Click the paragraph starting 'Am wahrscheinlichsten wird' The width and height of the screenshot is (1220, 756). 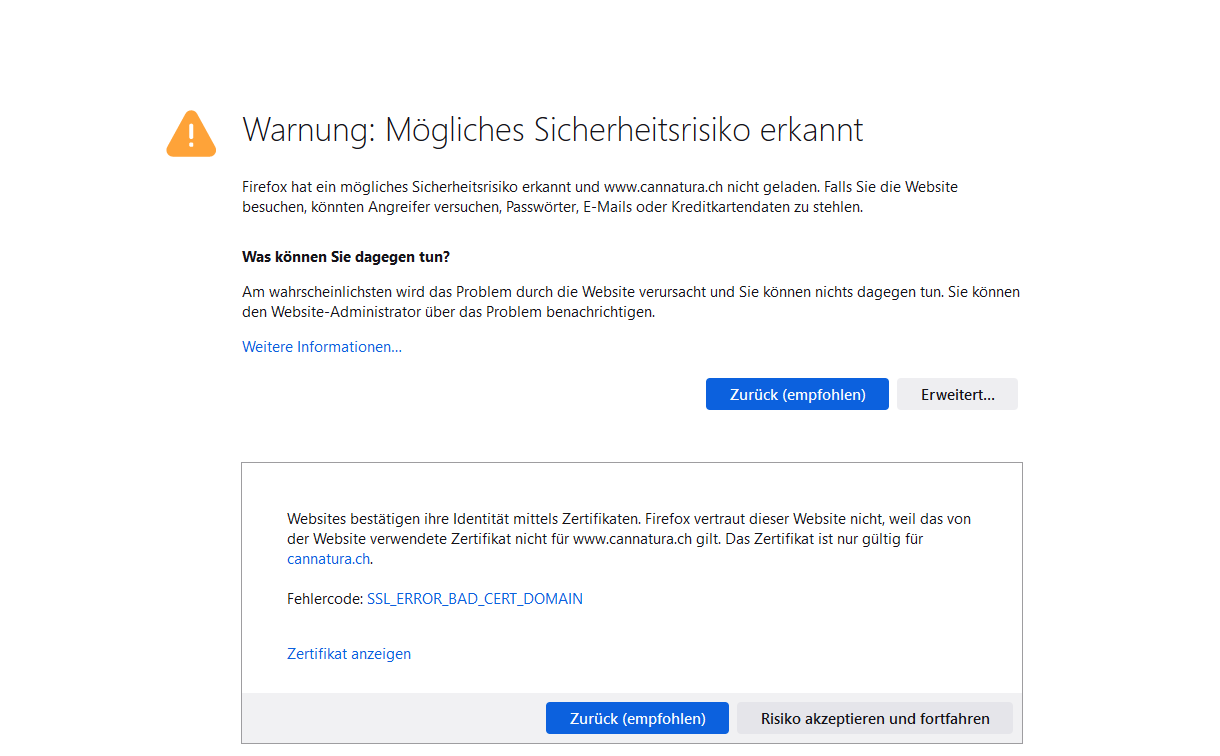pos(631,302)
